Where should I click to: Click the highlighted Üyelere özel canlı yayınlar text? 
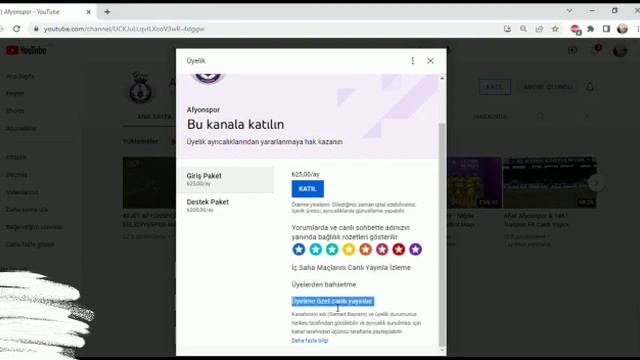[333, 301]
